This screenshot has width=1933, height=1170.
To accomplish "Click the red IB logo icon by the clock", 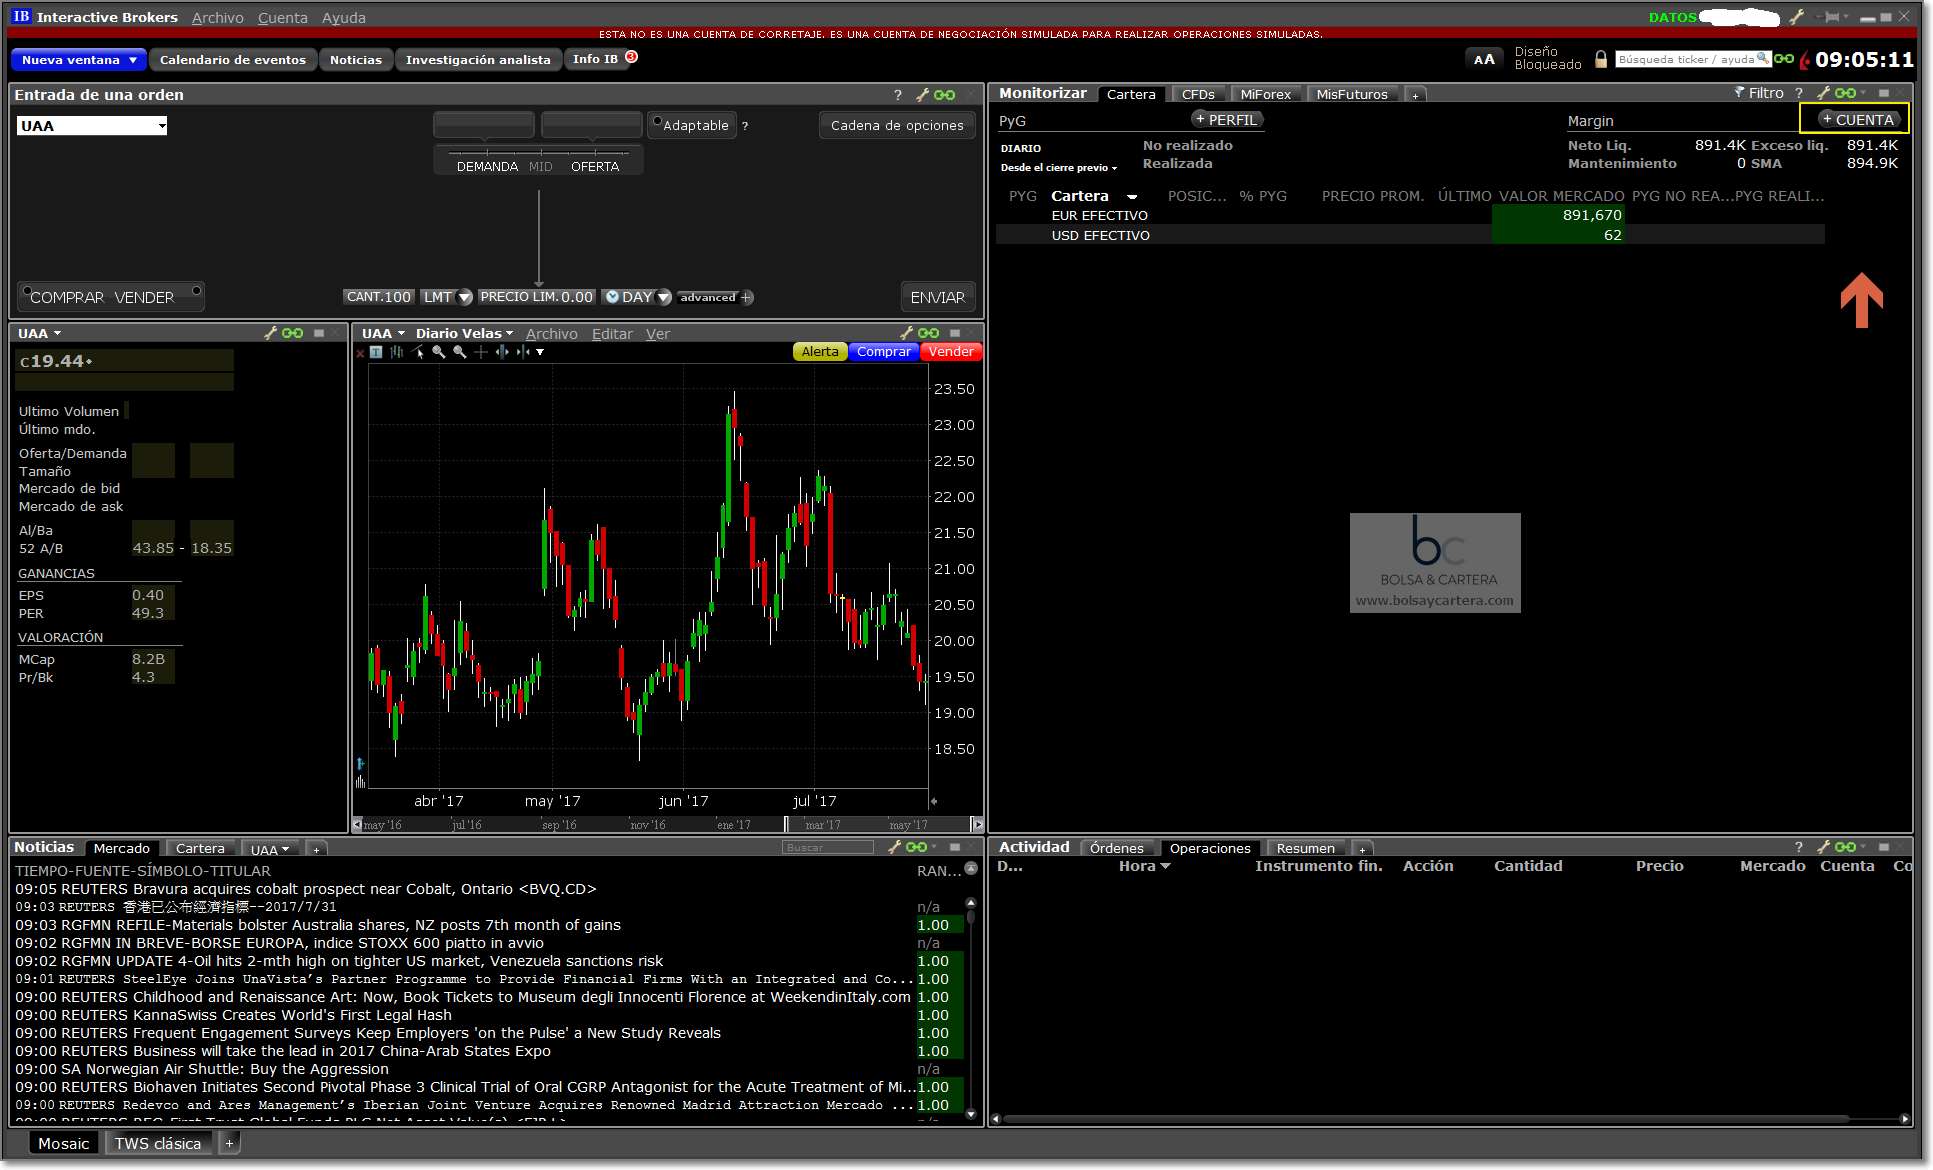I will (1805, 60).
